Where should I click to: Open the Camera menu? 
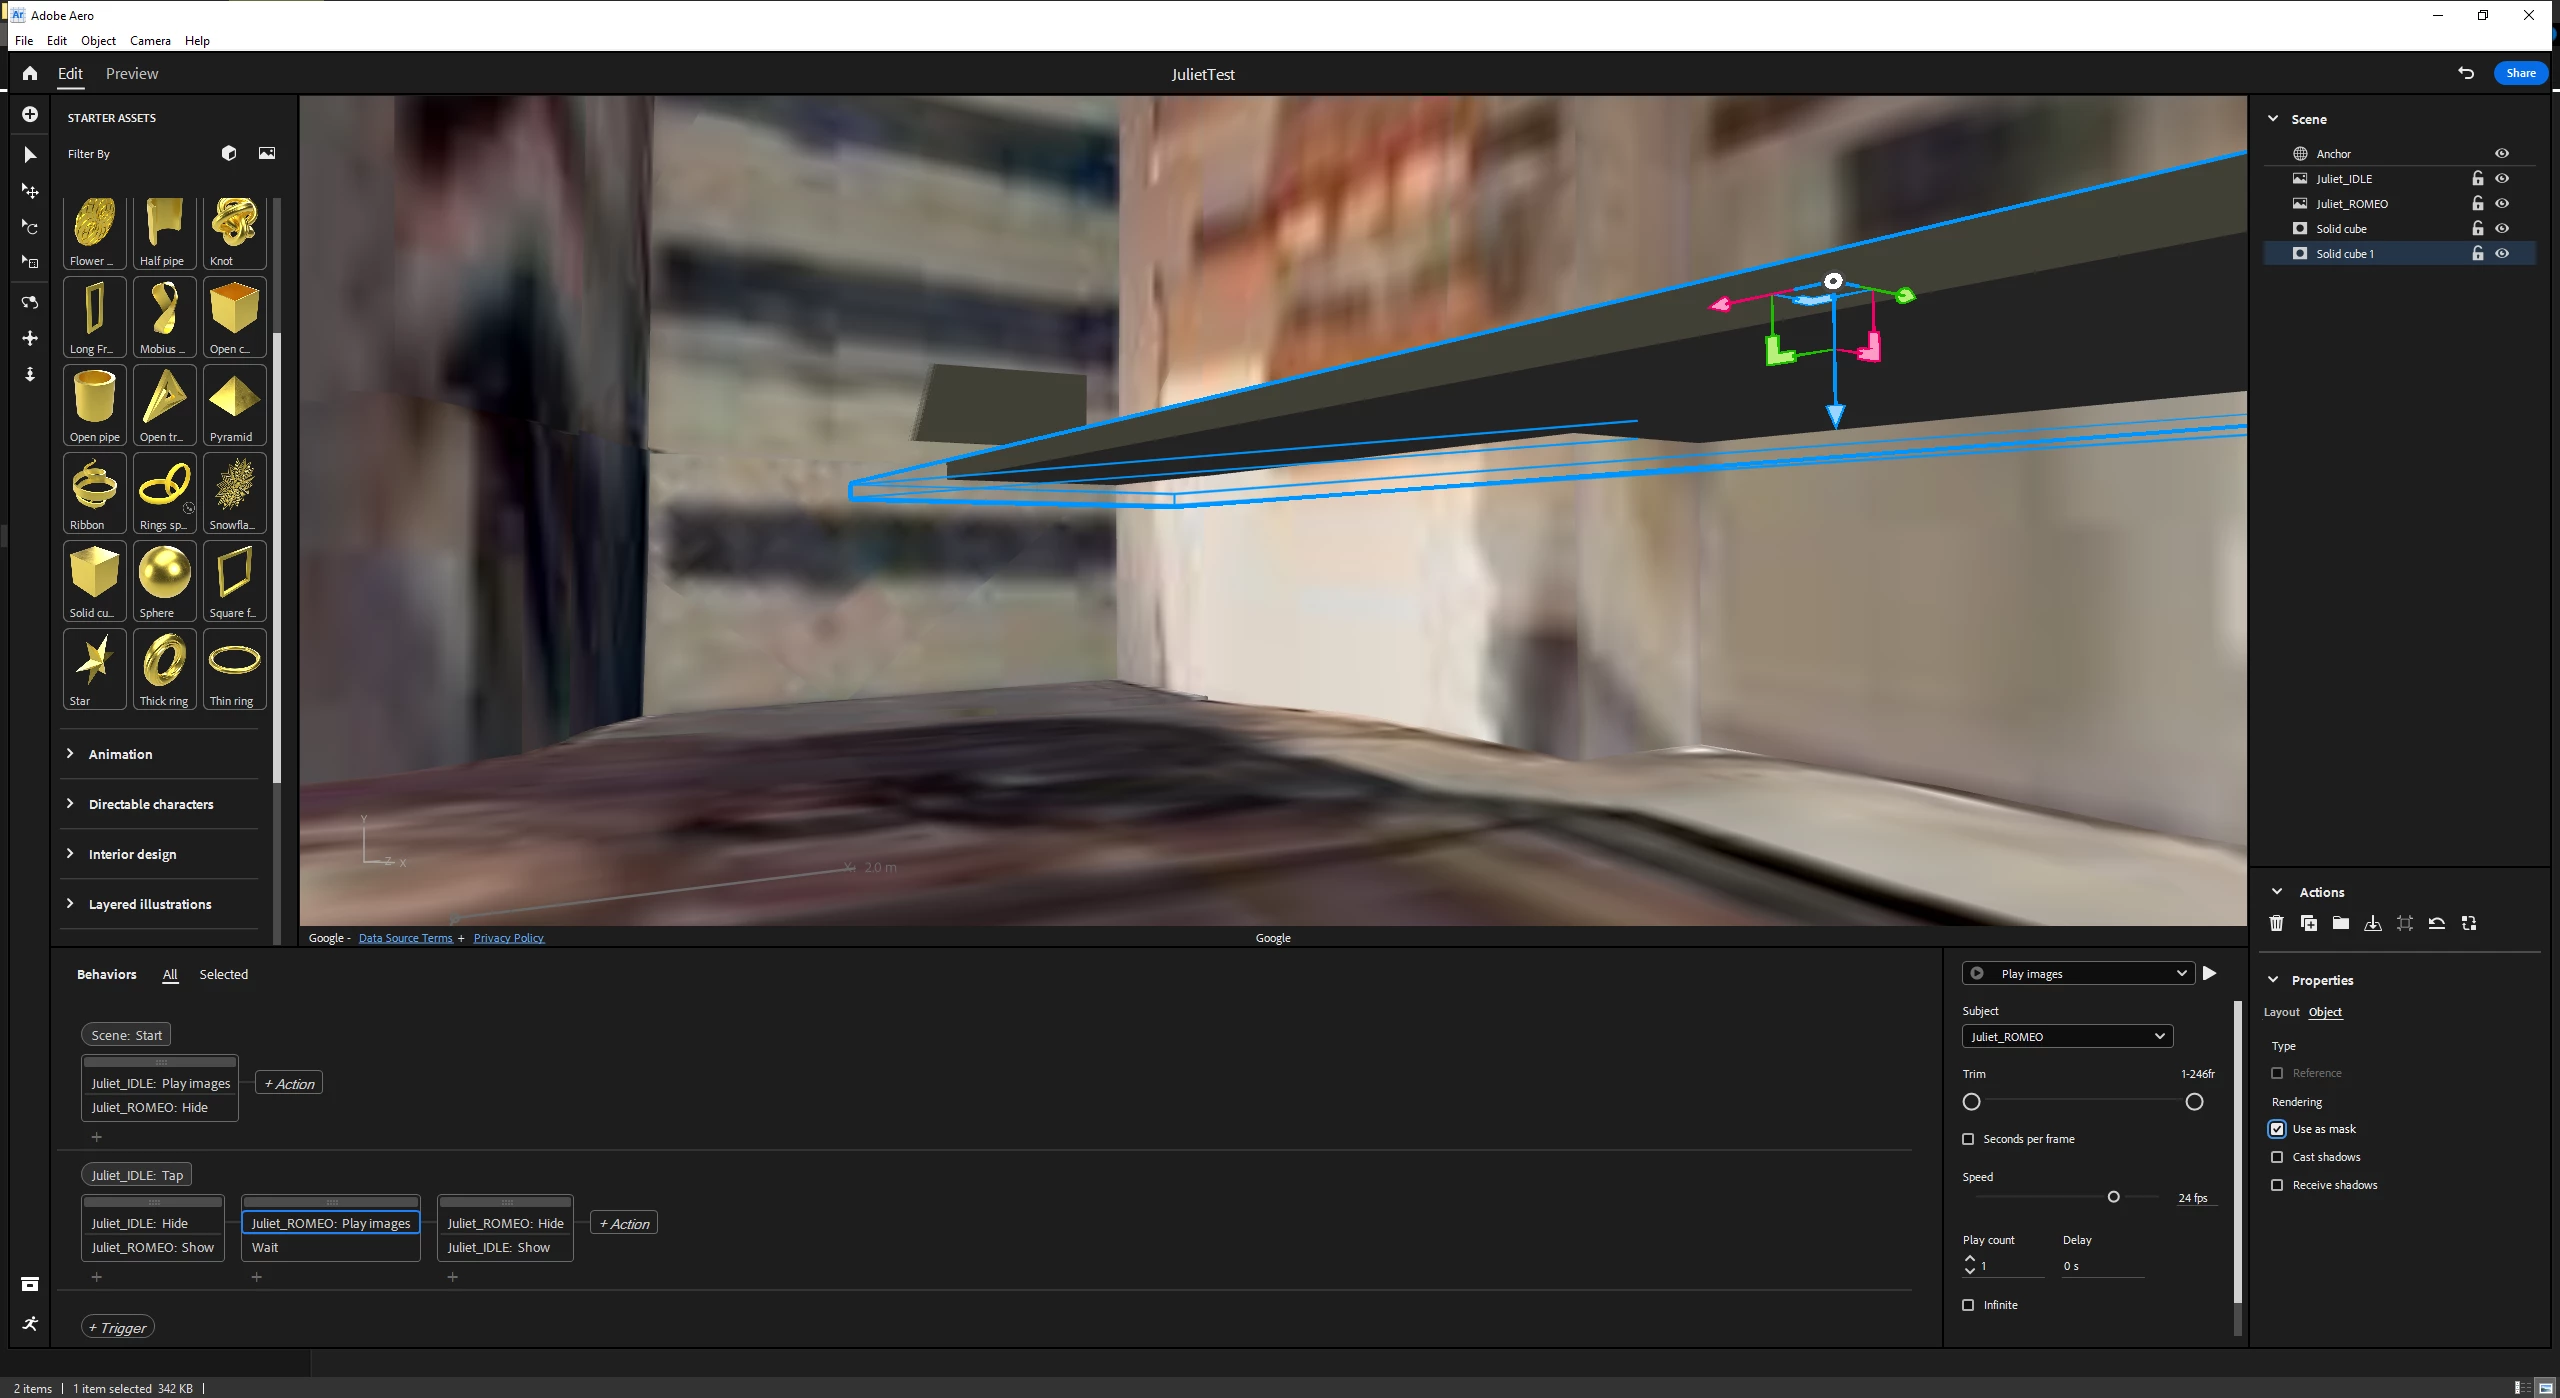(150, 41)
